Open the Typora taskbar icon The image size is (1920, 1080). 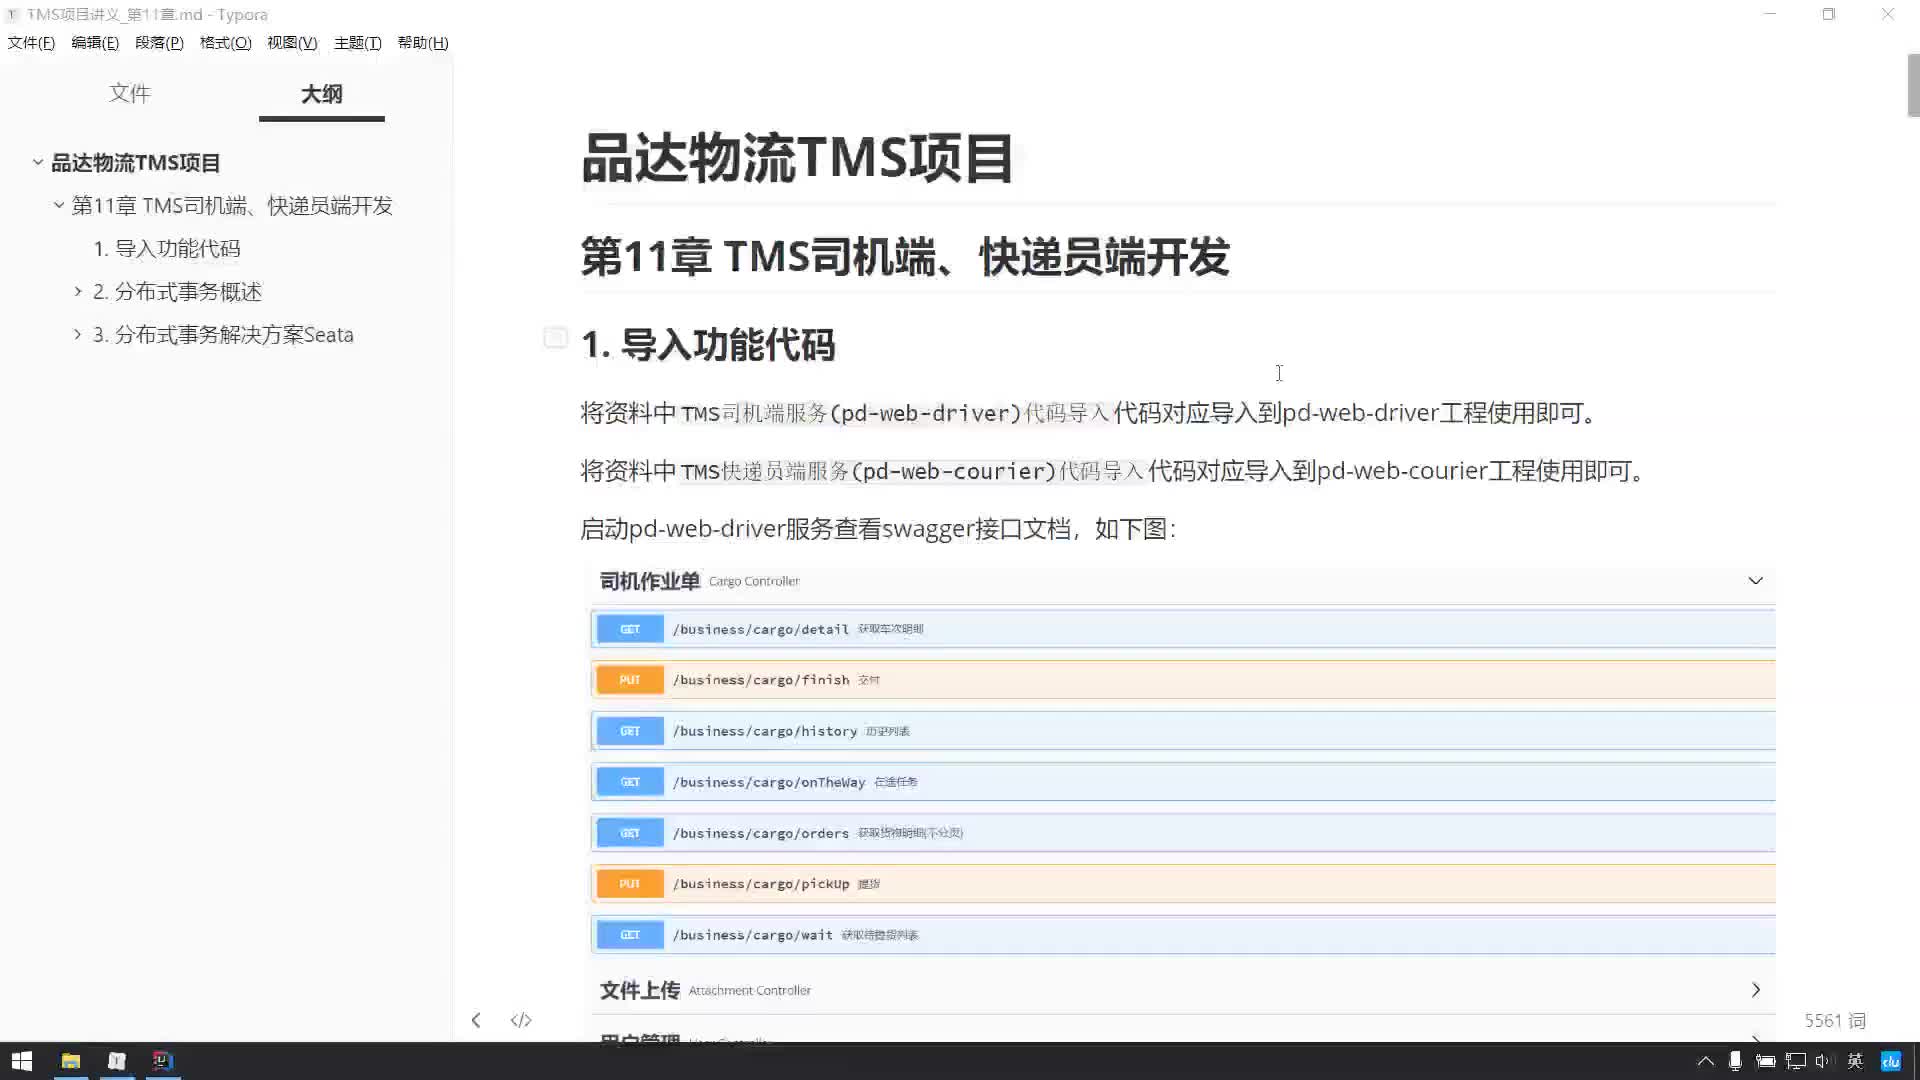click(x=117, y=1061)
